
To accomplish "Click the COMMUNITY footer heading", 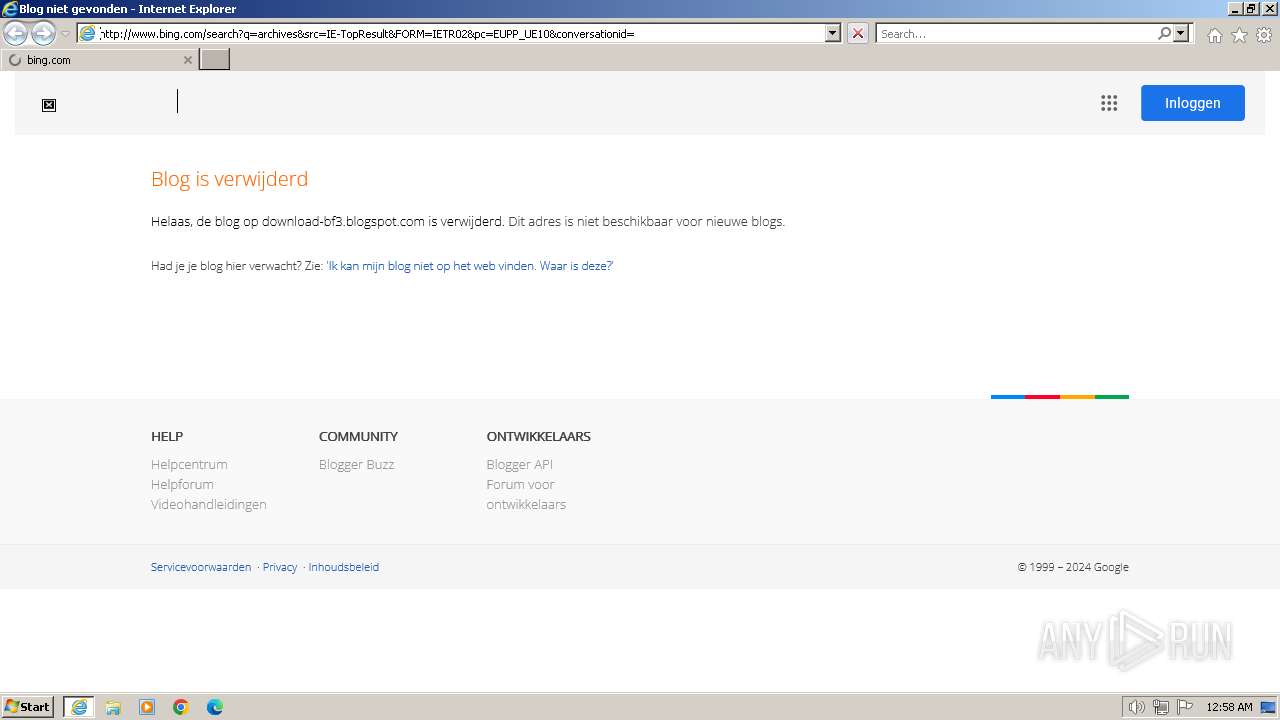I will 358,436.
